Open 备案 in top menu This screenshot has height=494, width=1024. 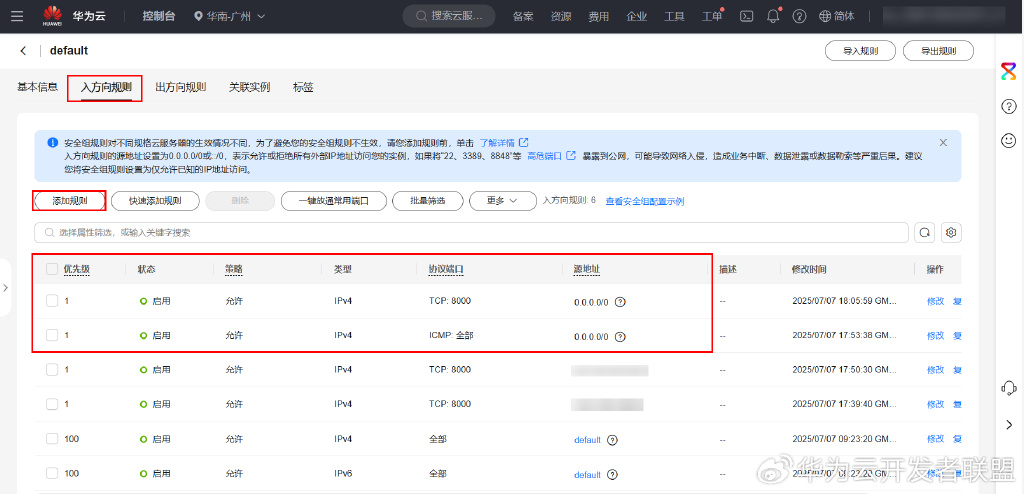[522, 16]
